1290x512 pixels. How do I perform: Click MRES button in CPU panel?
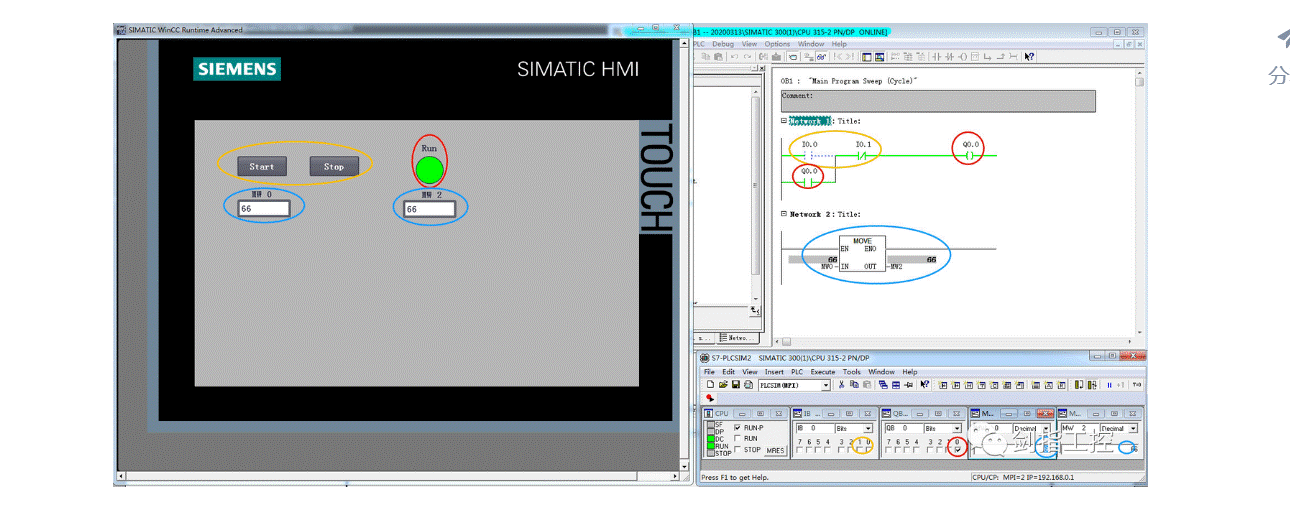click(775, 450)
